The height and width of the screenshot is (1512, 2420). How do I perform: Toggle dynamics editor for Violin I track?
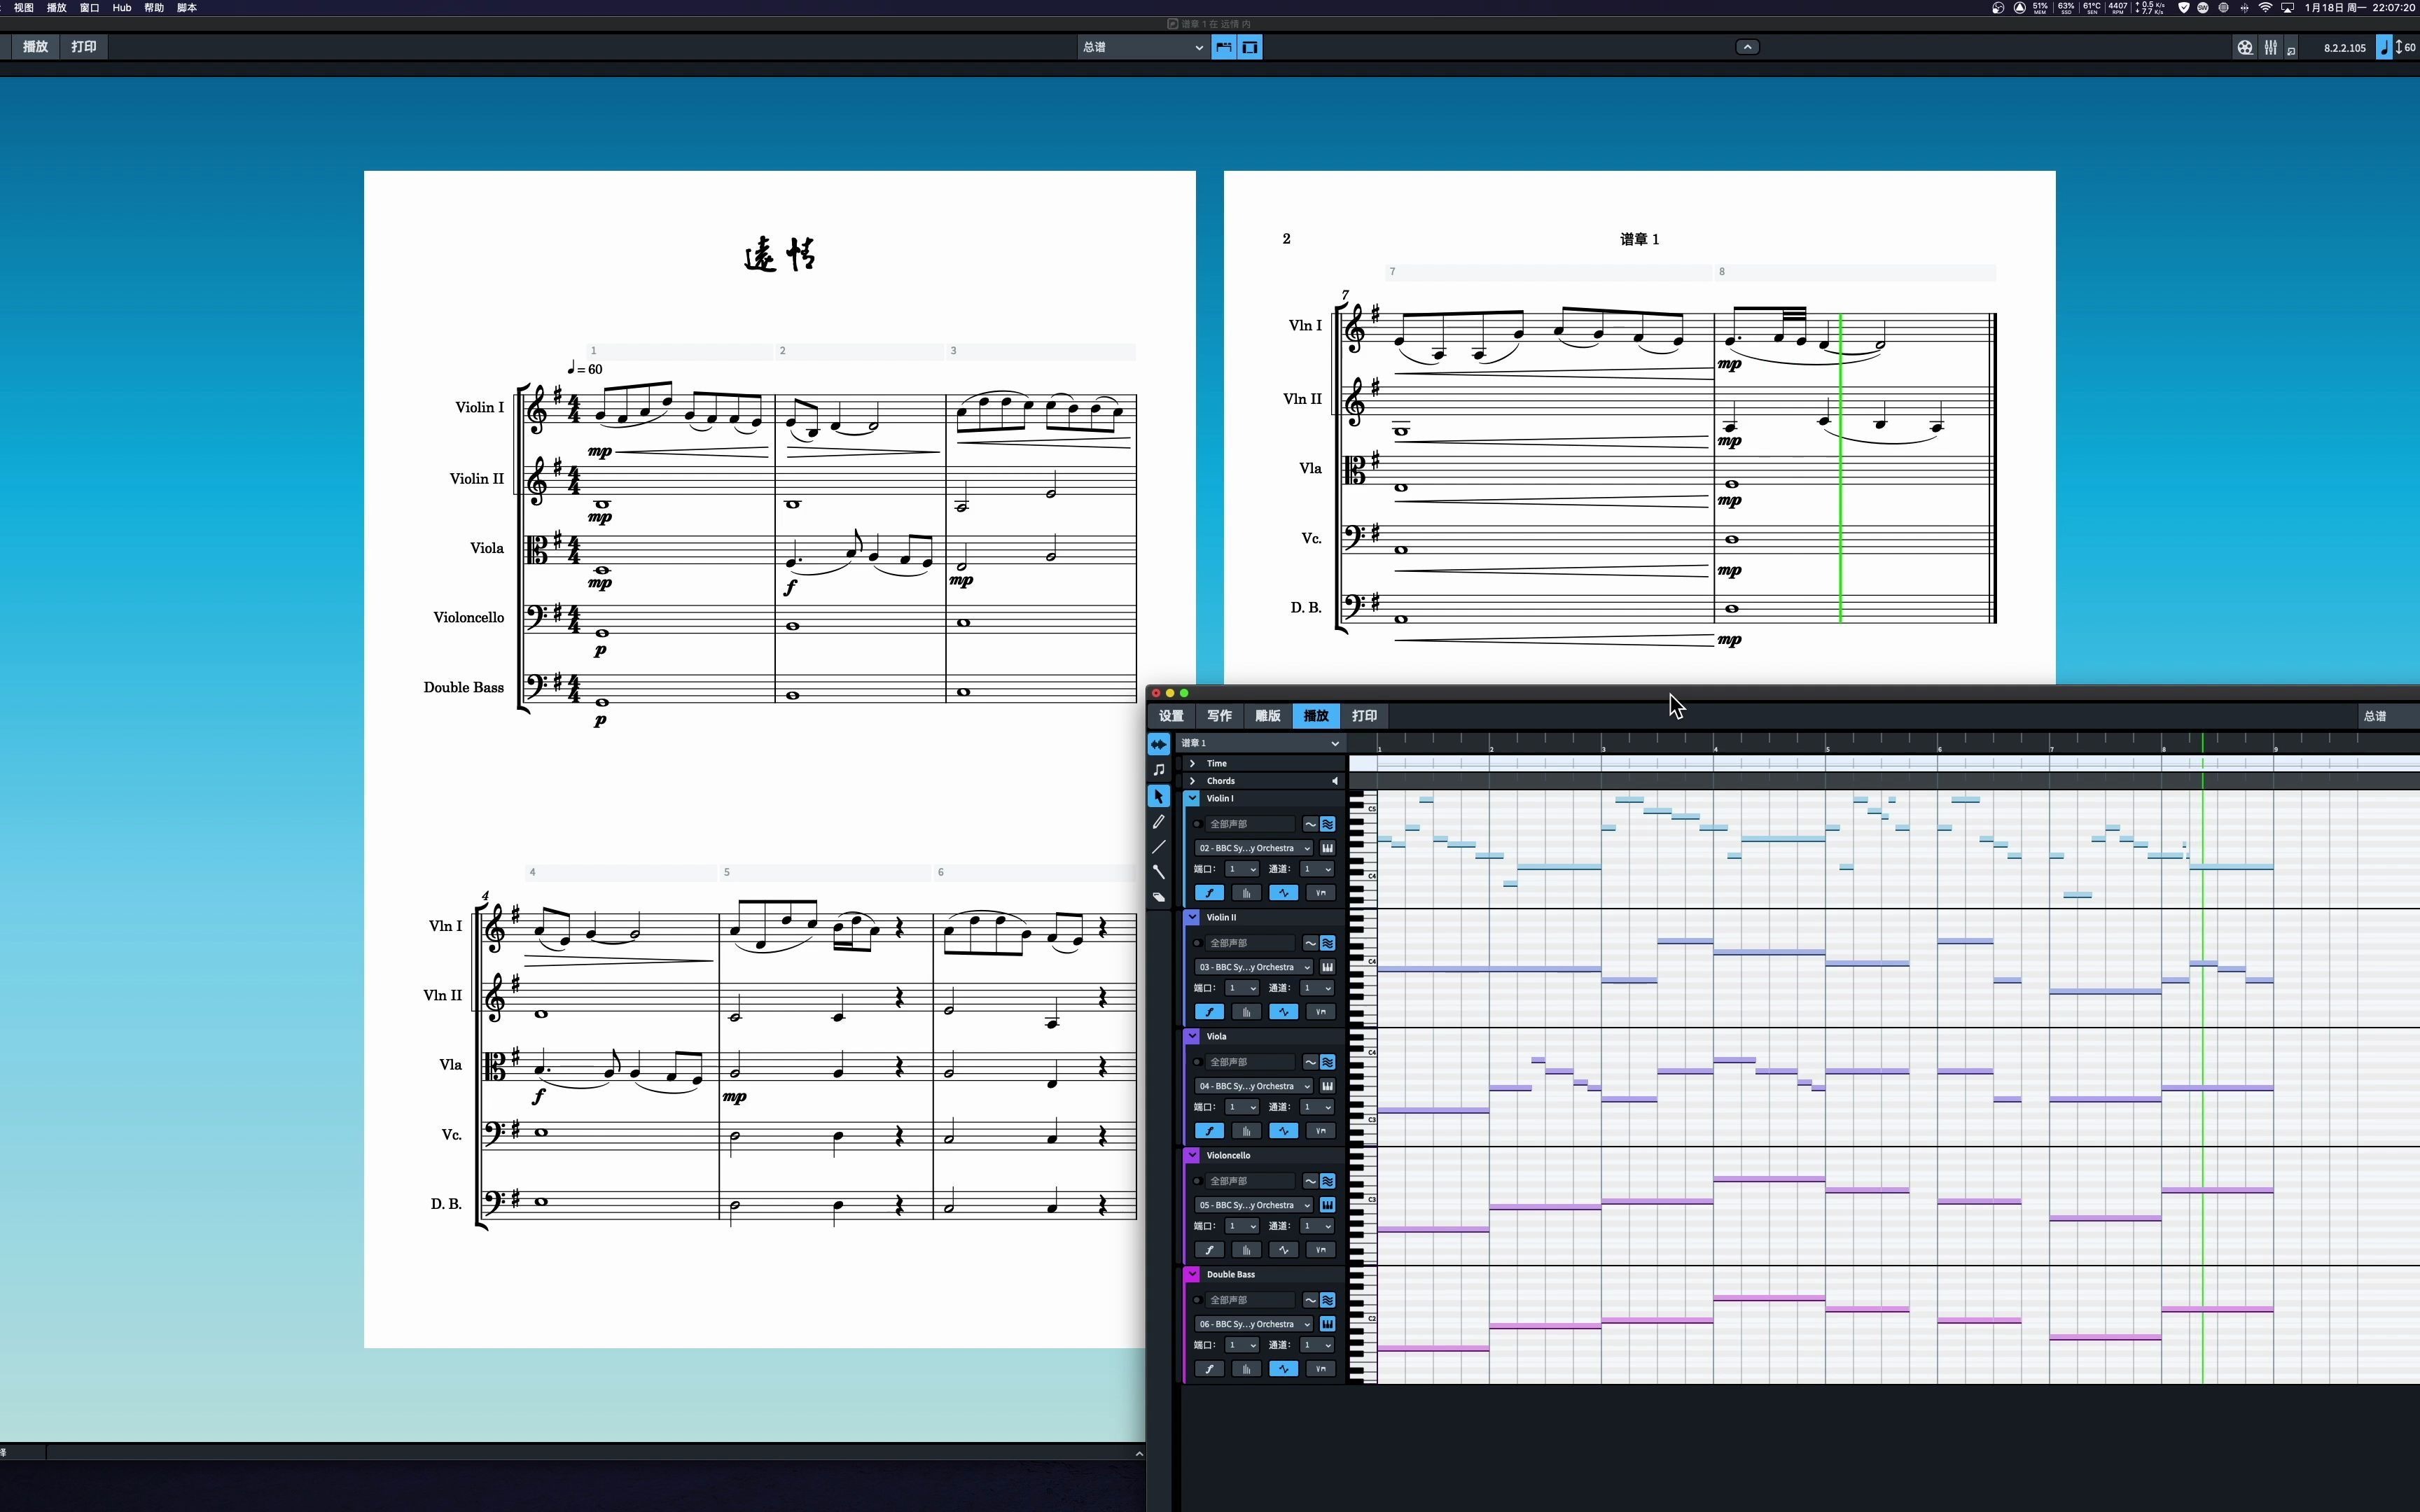[1209, 893]
